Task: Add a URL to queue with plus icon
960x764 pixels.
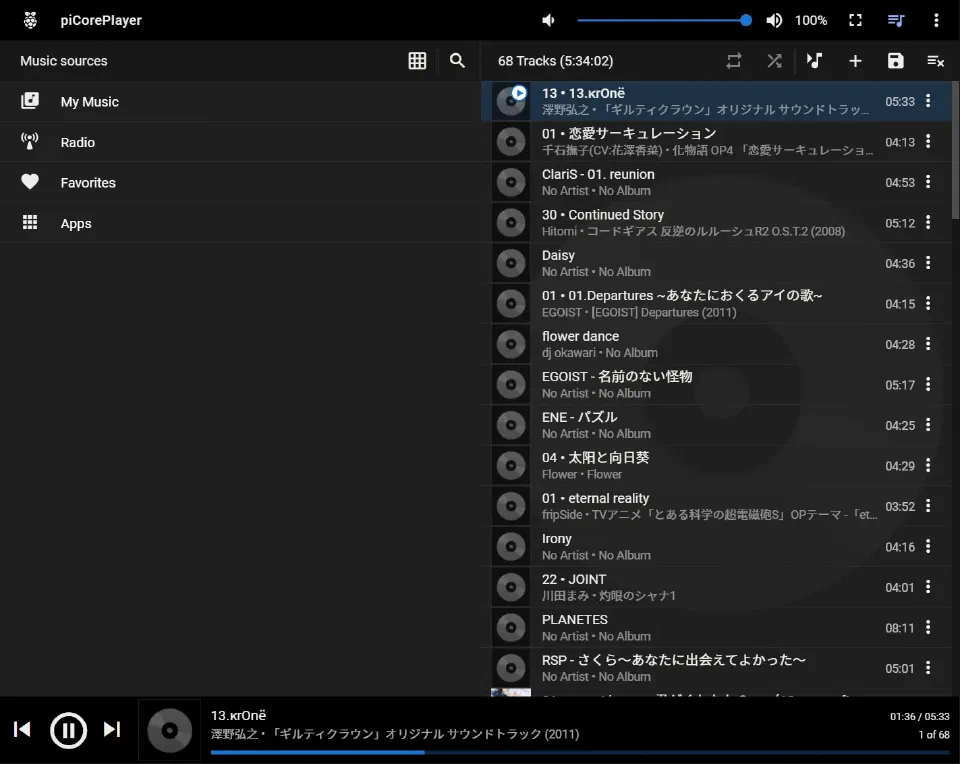Action: point(855,61)
